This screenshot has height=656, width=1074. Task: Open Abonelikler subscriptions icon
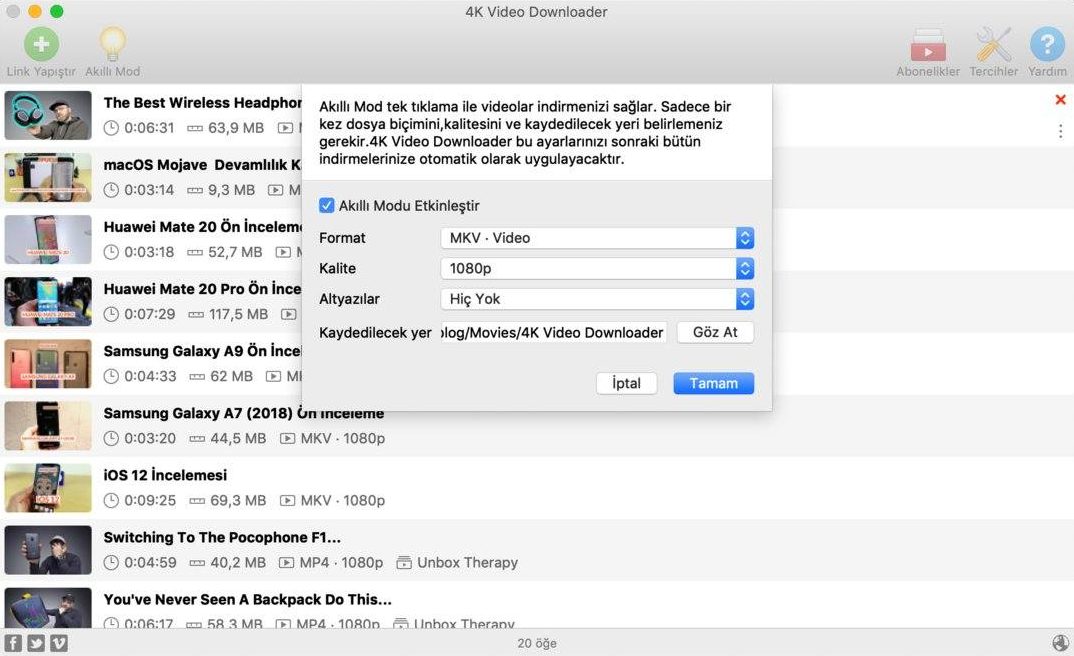click(928, 45)
